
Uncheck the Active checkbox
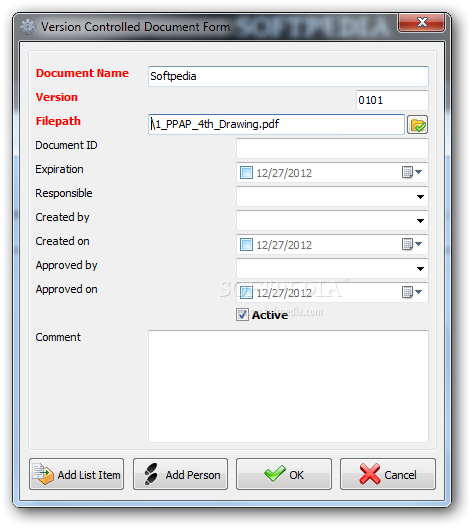tap(242, 315)
